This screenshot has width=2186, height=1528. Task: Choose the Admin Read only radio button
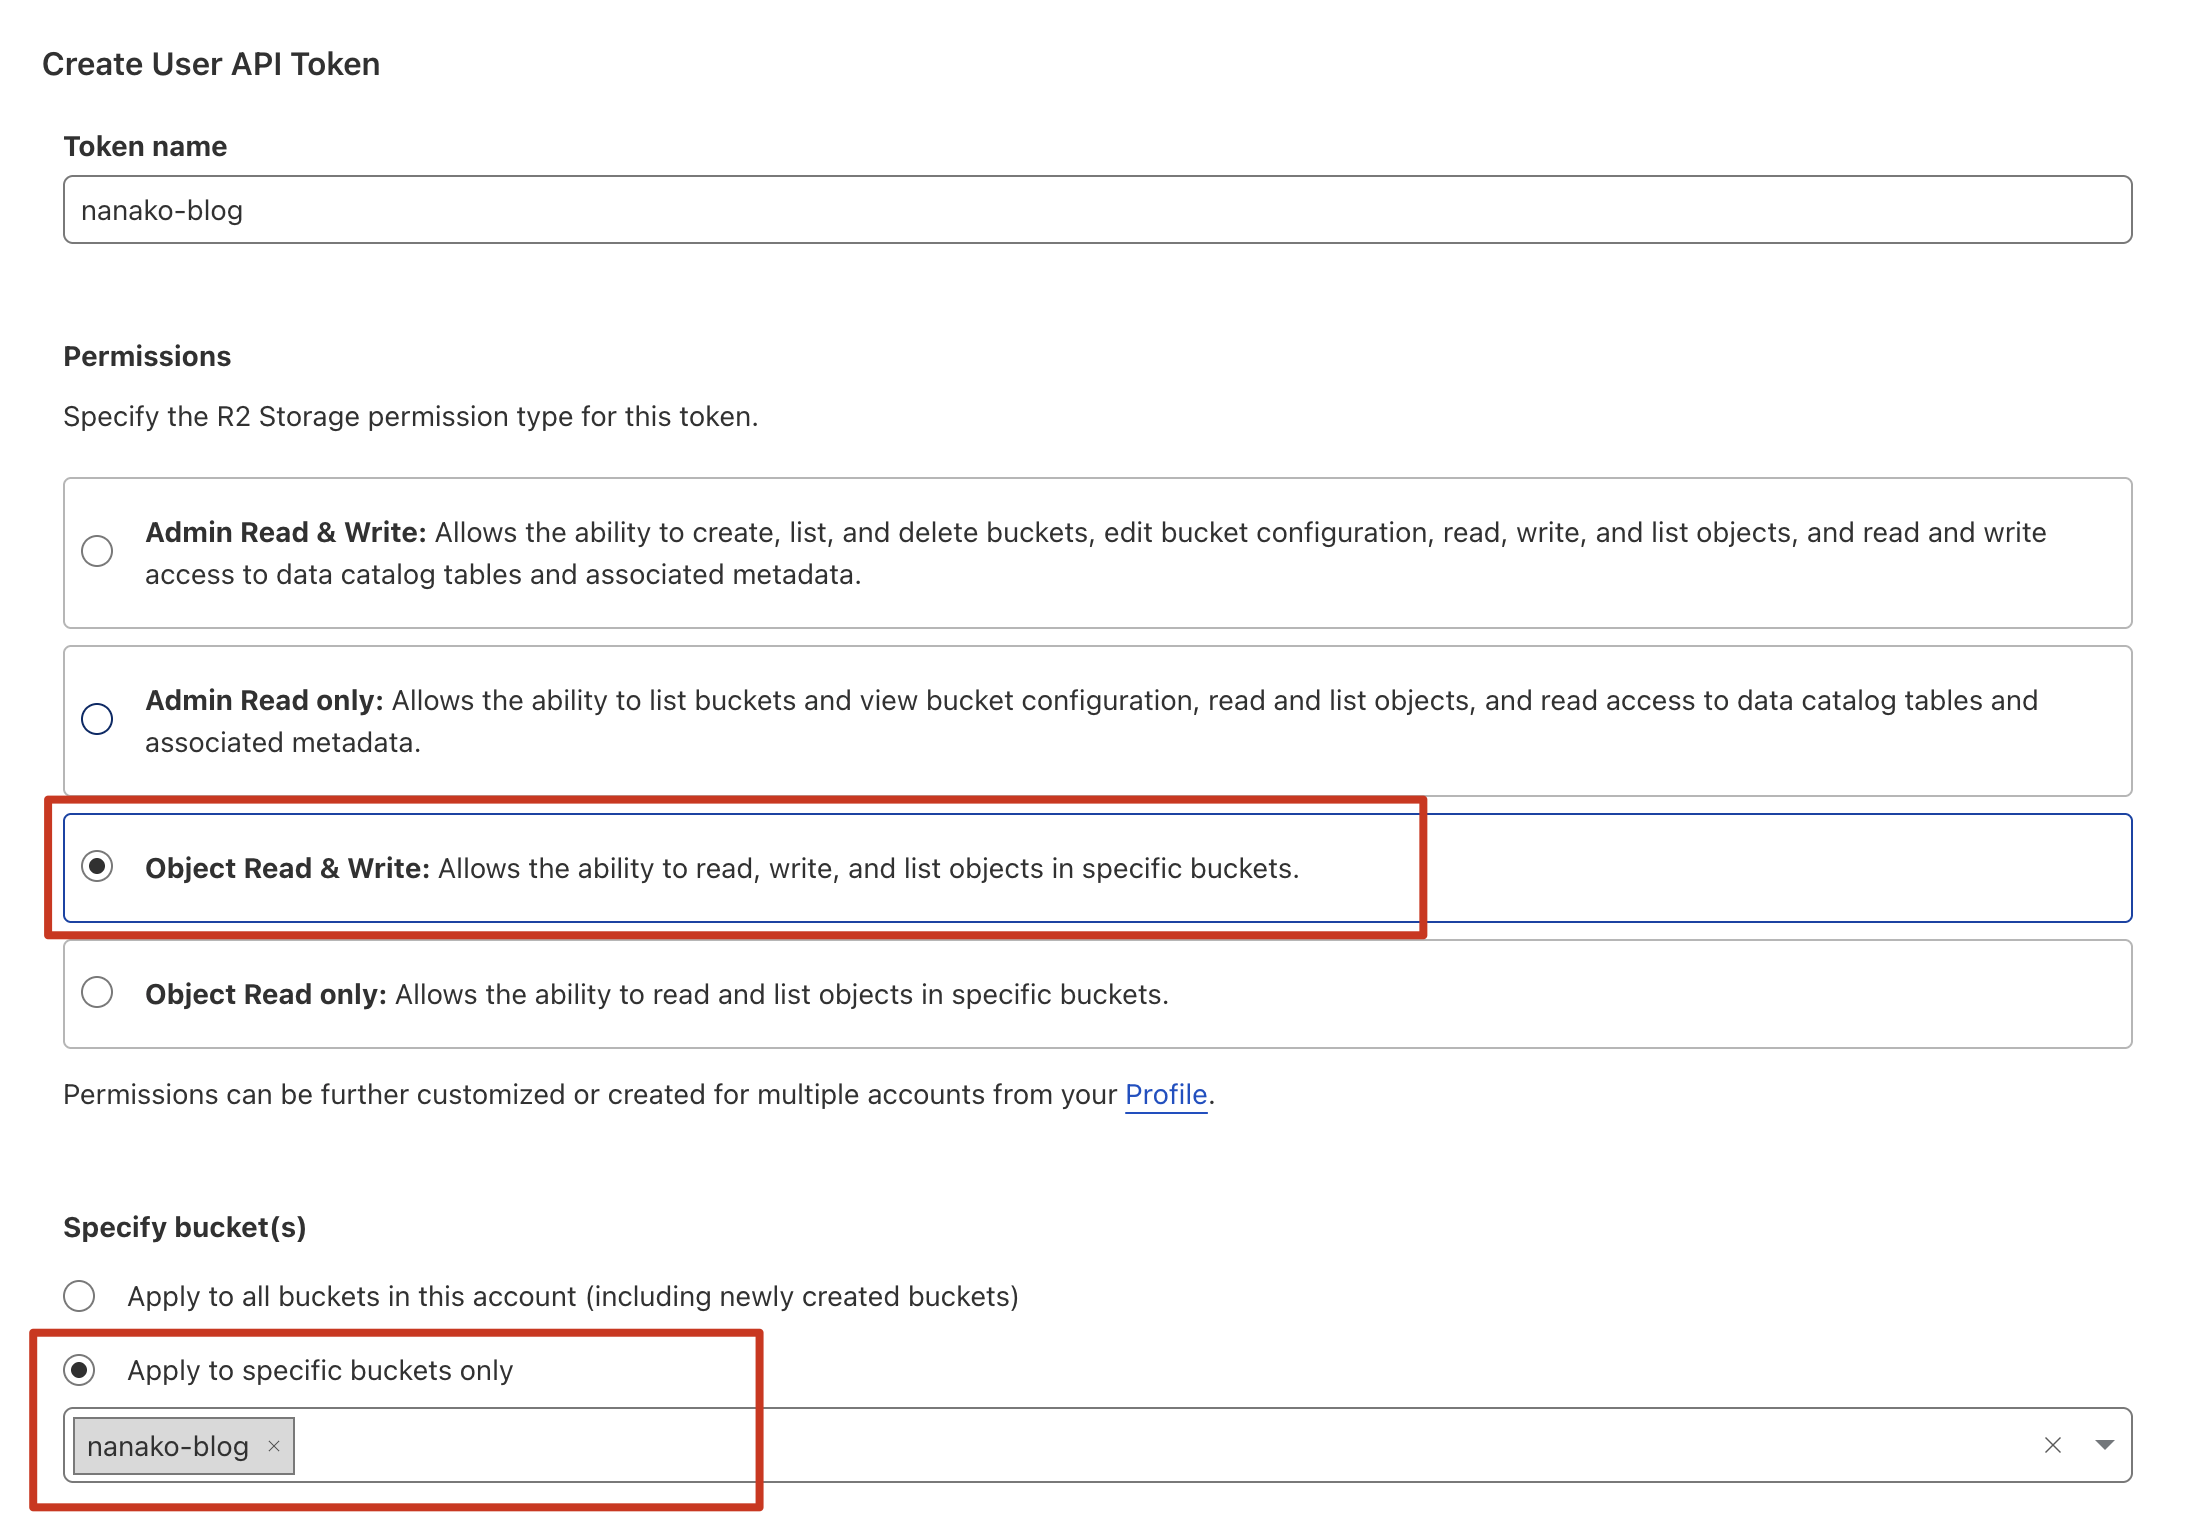97,719
